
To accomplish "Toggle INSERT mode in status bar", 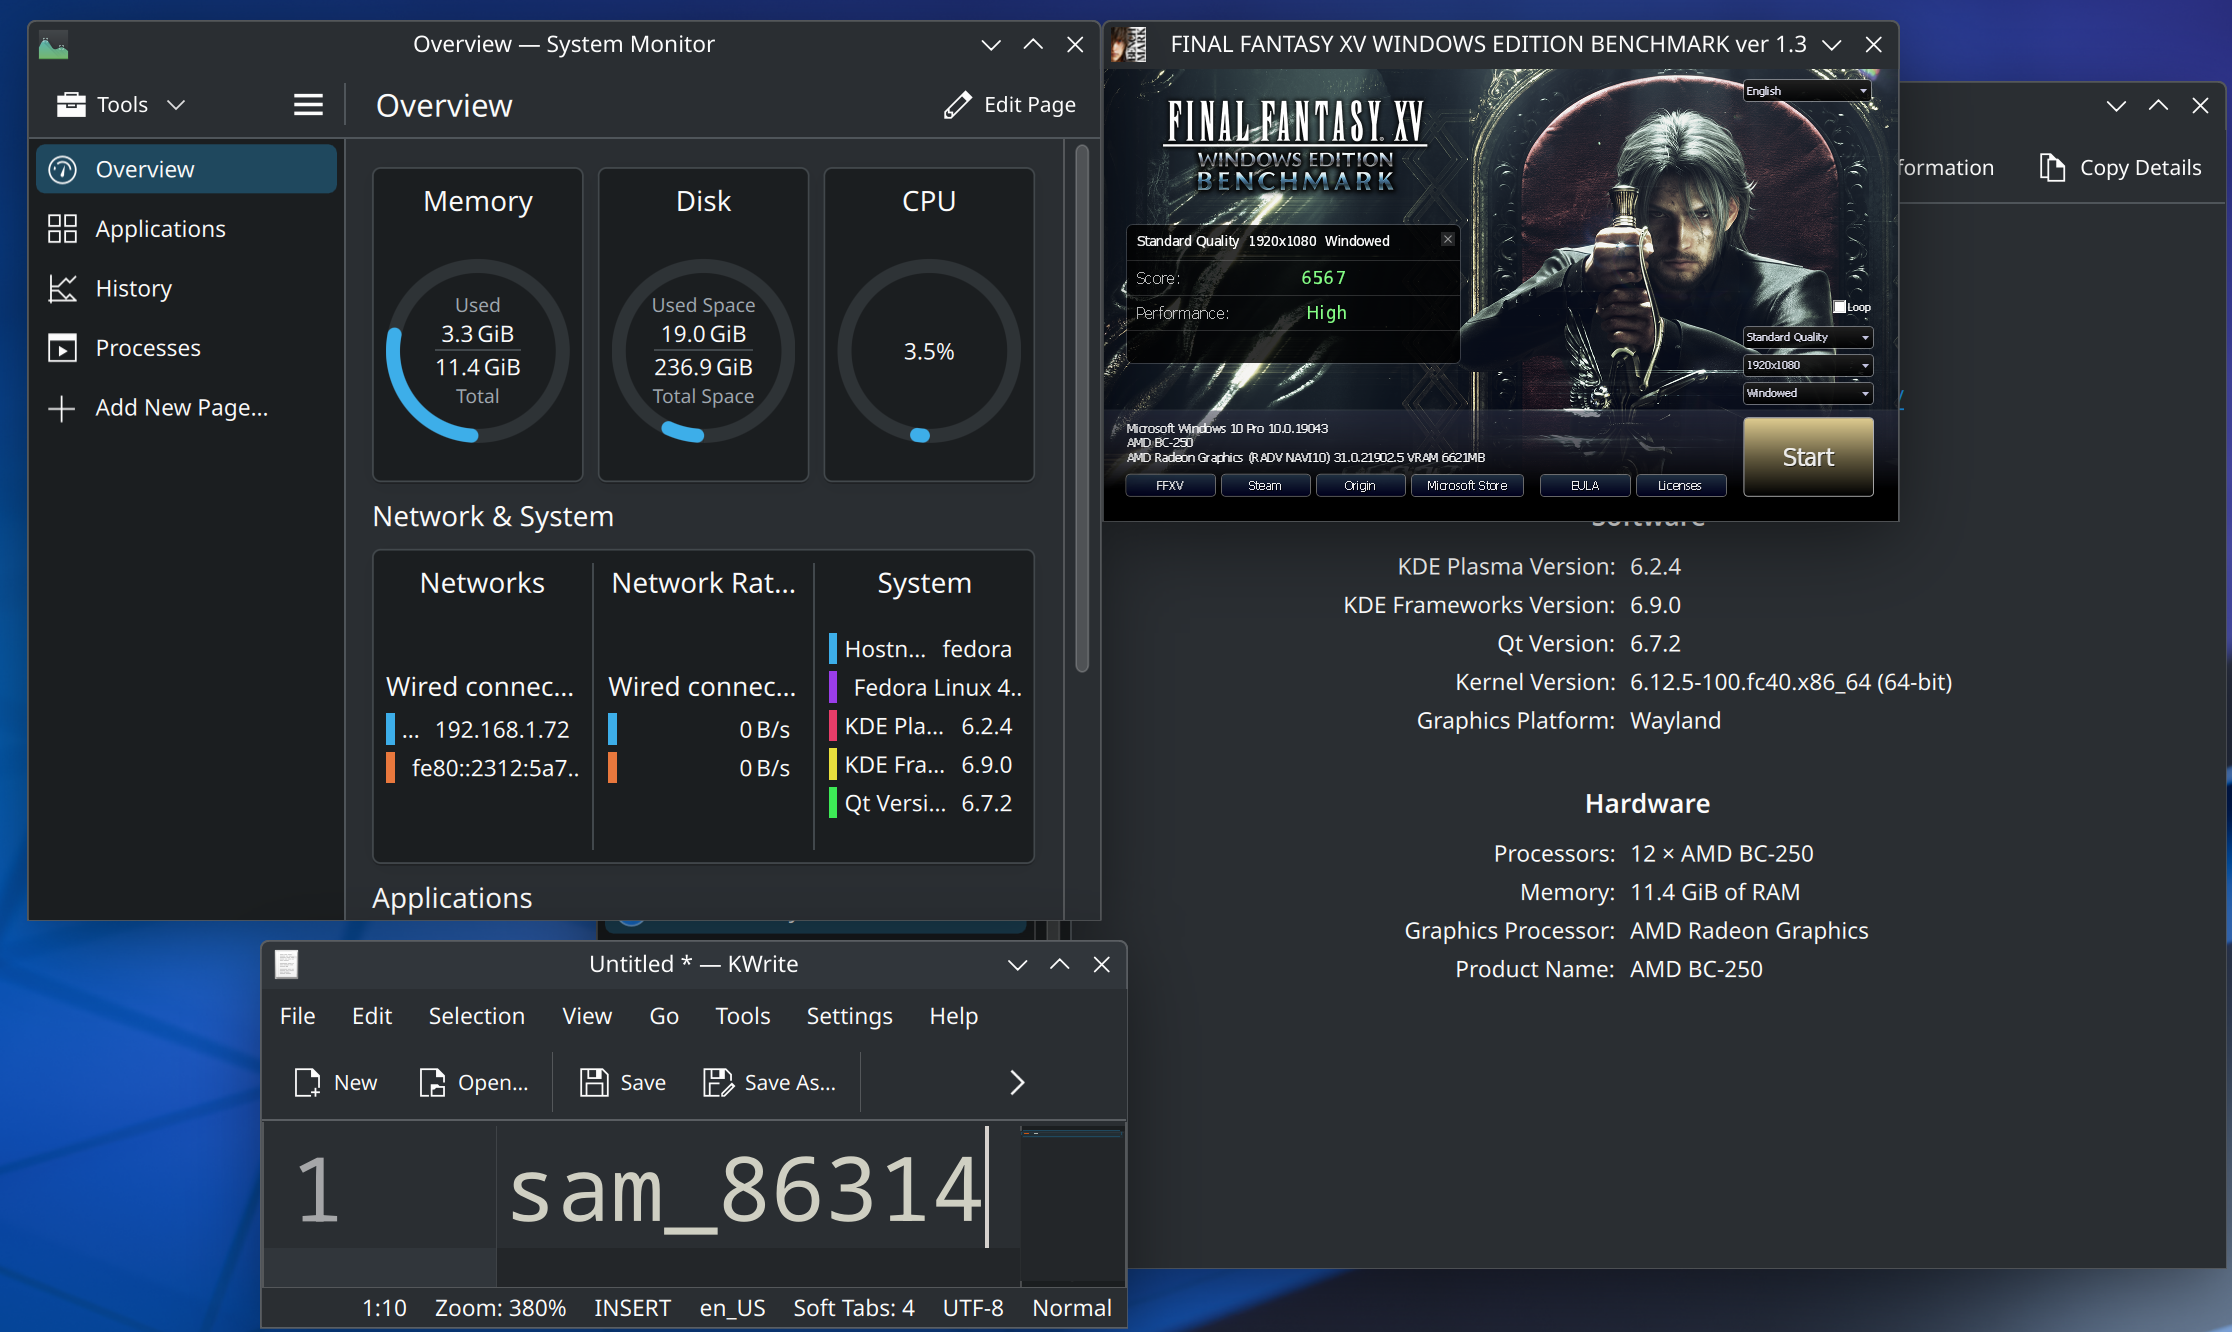I will point(632,1308).
